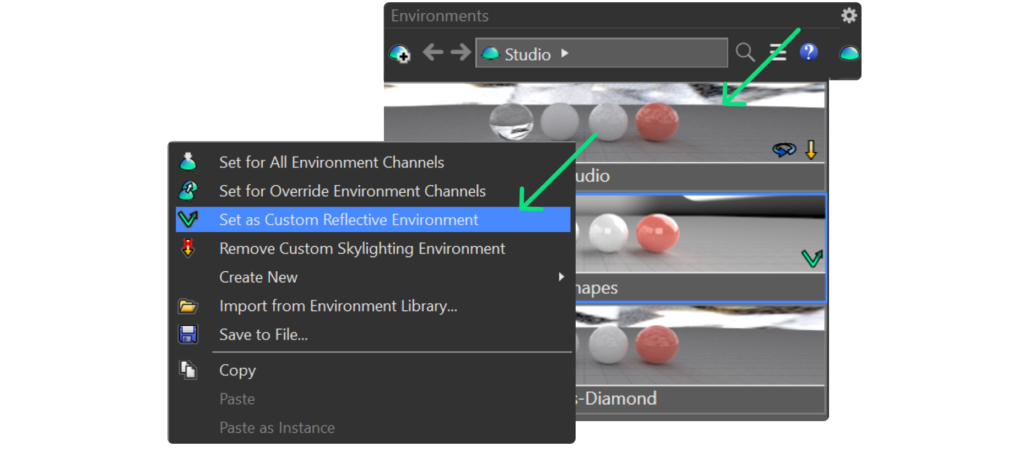Screen dimensions: 1024x452
Task: Choose Set for All Environment Channels
Action: (x=332, y=162)
